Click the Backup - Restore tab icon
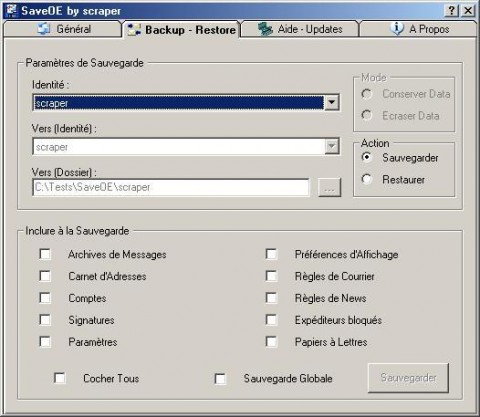480x417 pixels. coord(134,30)
